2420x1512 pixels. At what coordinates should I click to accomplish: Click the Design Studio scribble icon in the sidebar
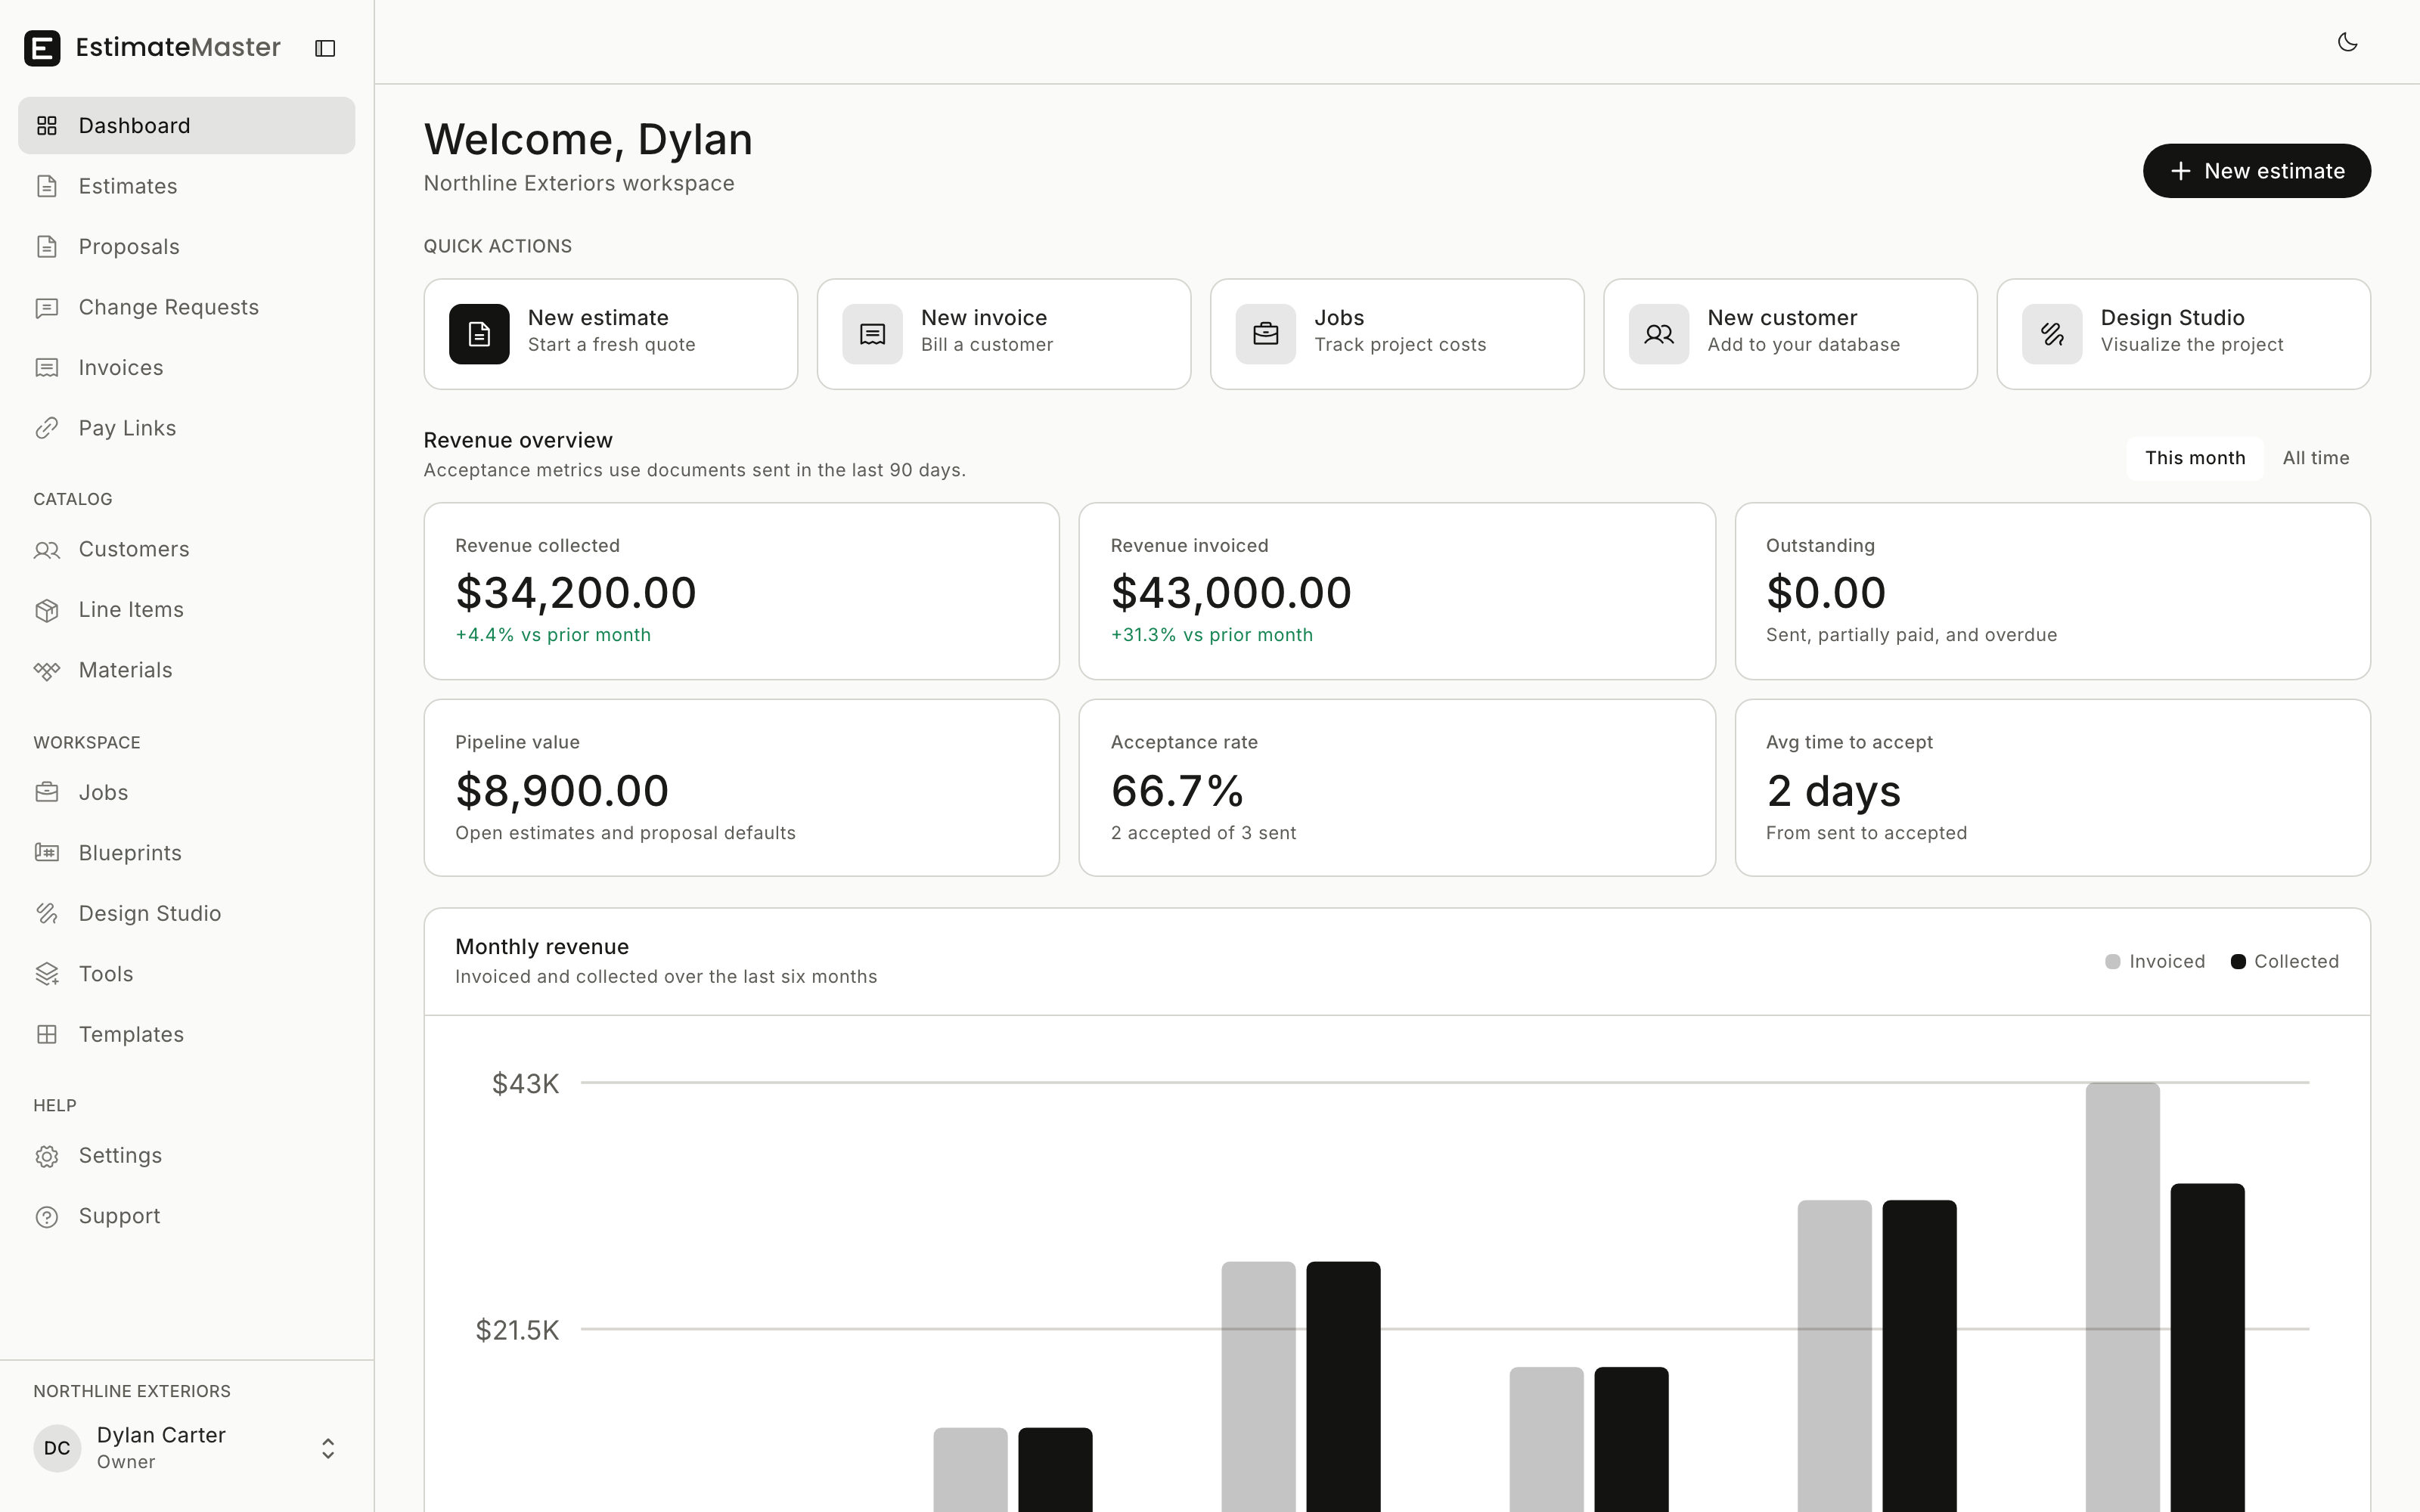point(47,913)
